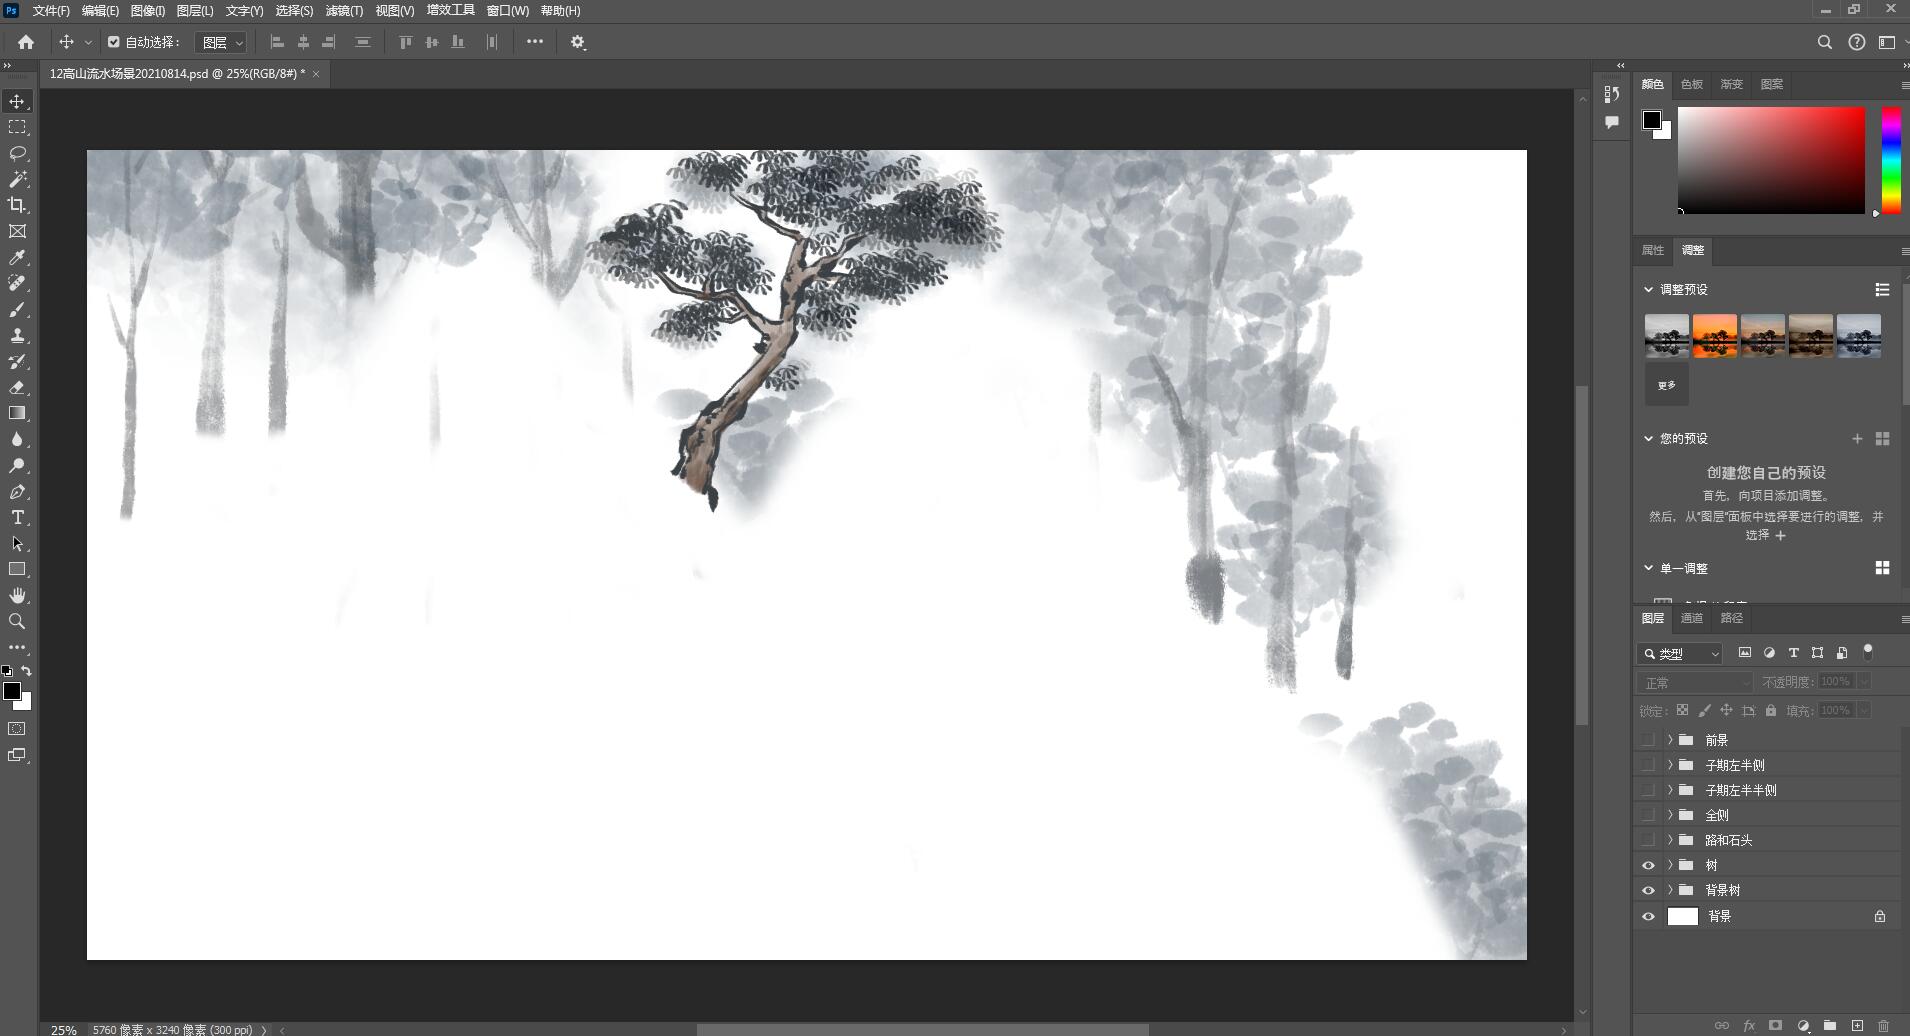Show the 全侧 layer group
This screenshot has width=1910, height=1036.
(x=1648, y=815)
